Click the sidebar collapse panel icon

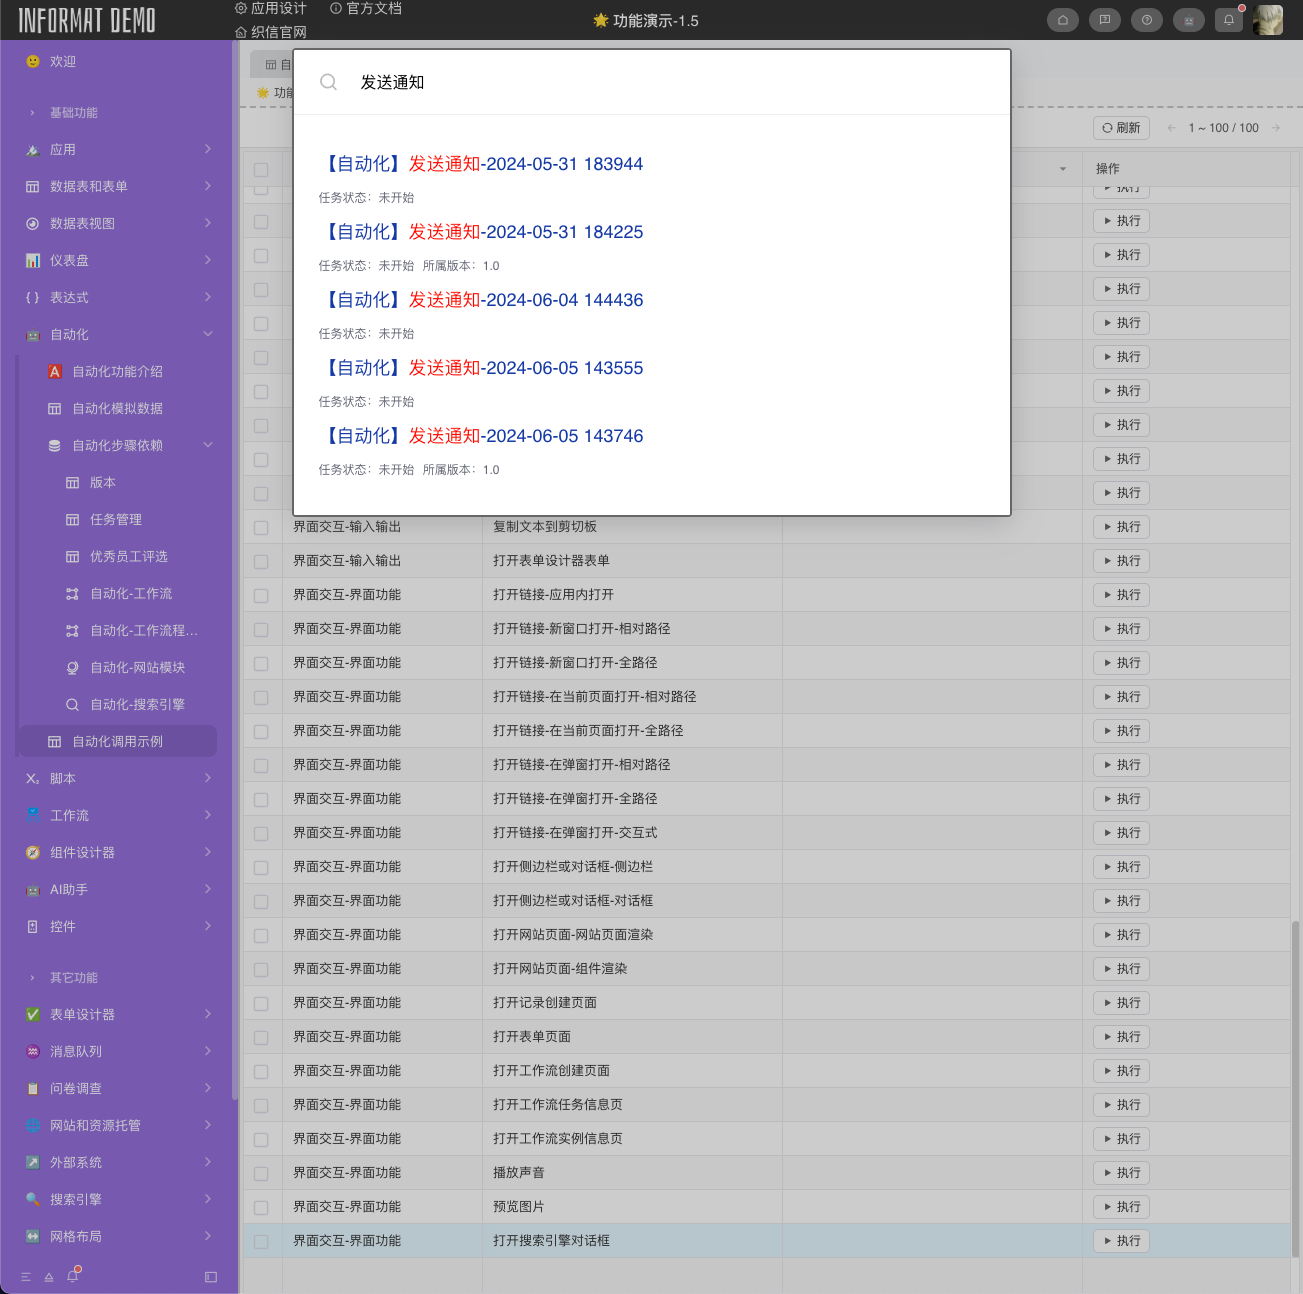(211, 1277)
